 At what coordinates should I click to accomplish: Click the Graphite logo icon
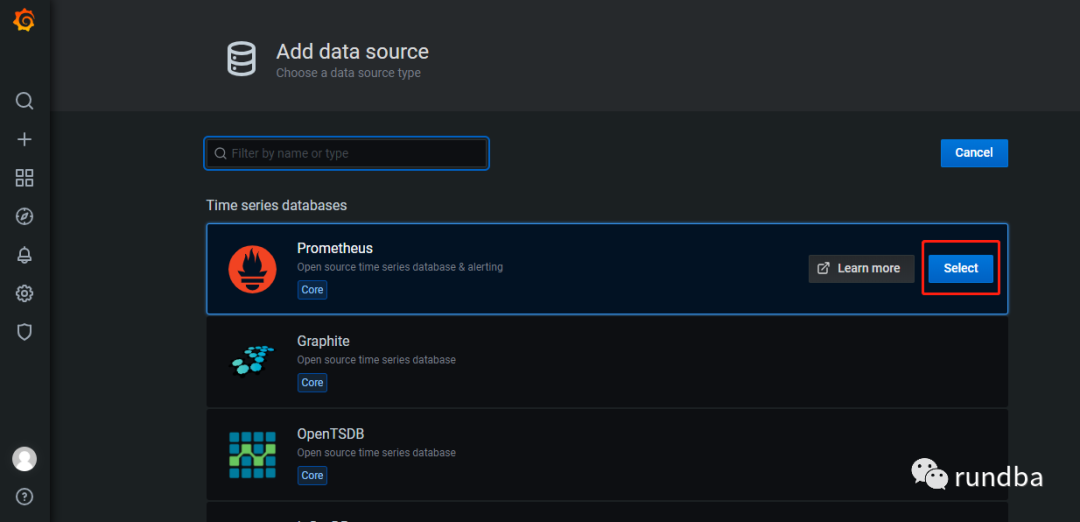(x=252, y=360)
